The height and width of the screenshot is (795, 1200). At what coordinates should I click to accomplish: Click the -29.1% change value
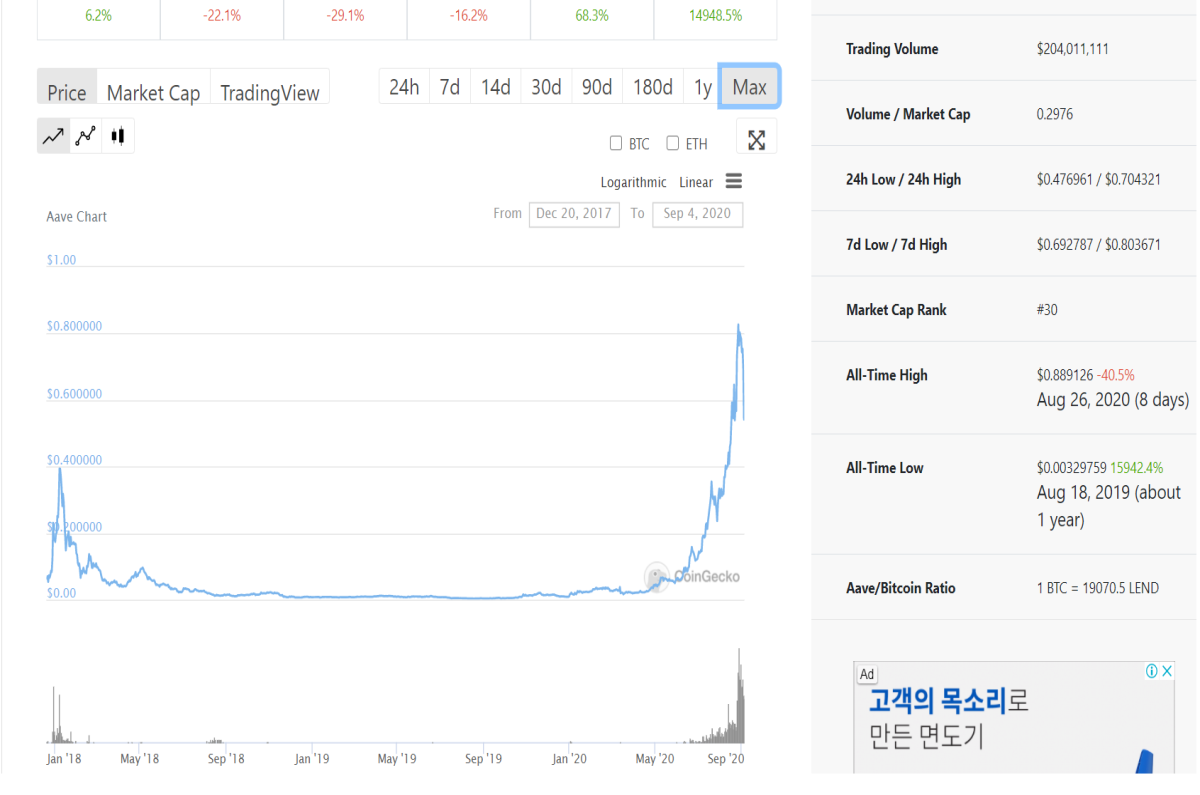pos(345,16)
